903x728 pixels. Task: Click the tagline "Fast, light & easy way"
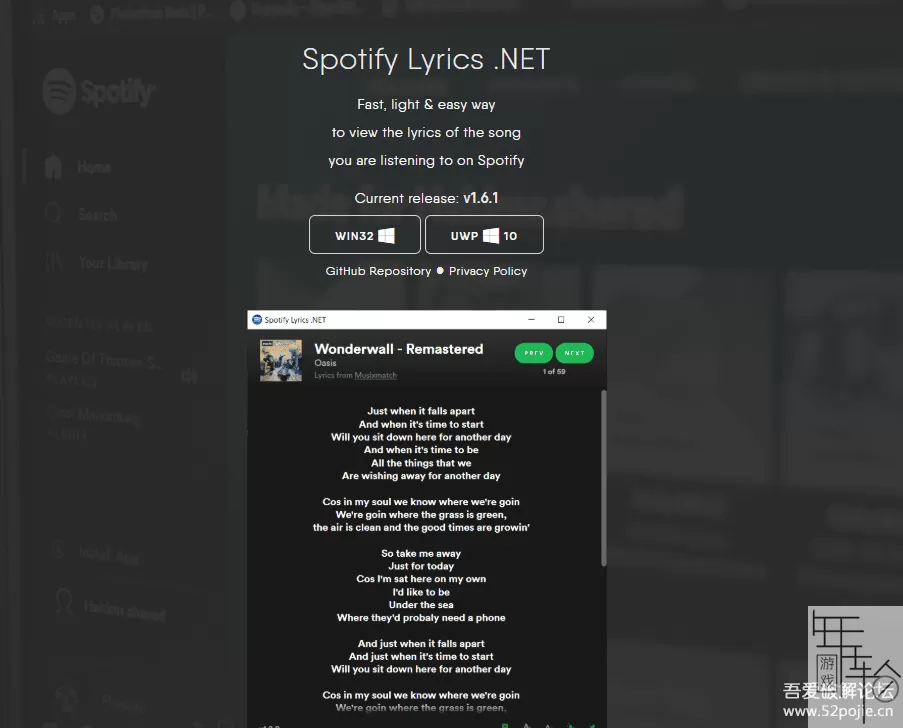[x=426, y=105]
